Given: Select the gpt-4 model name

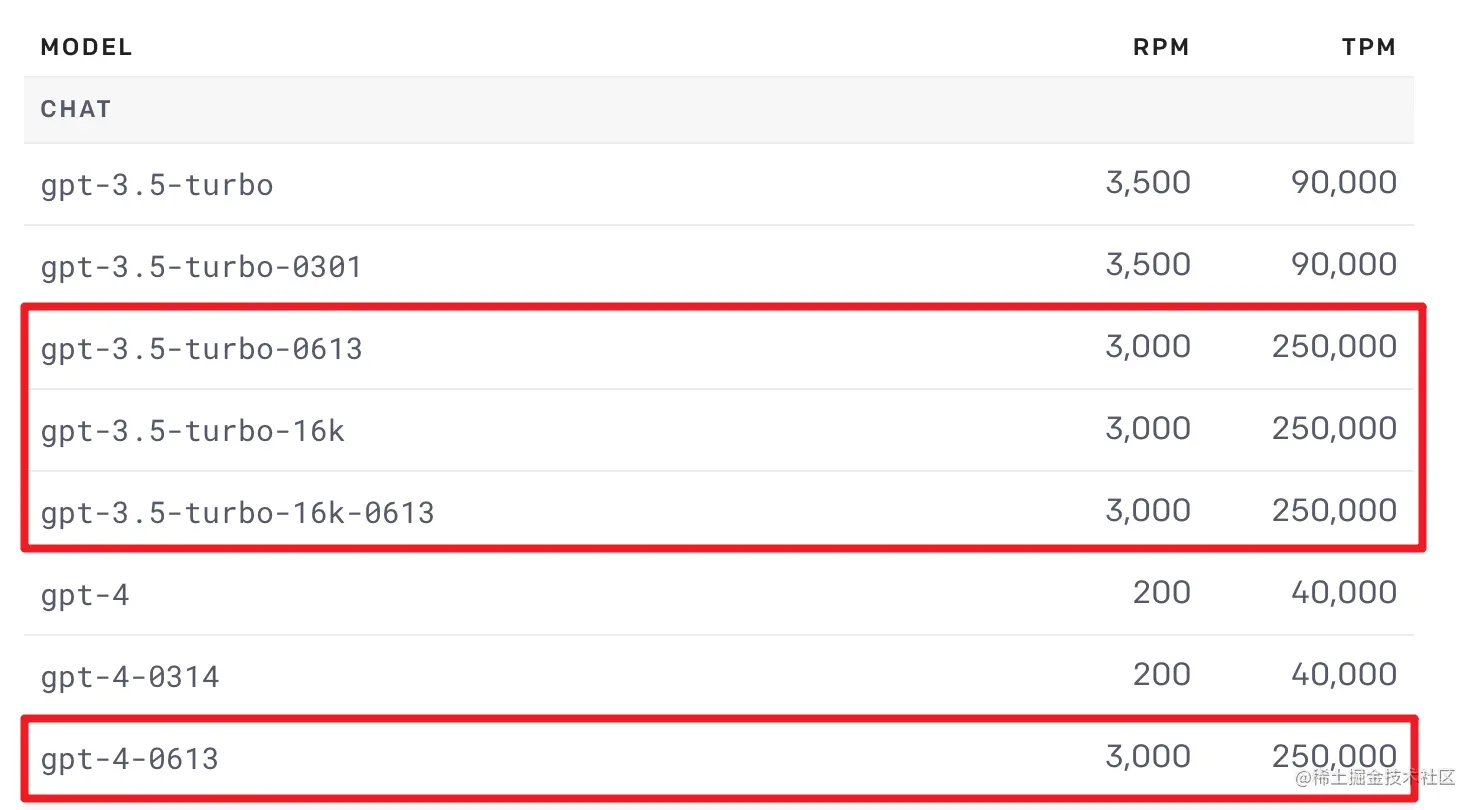Looking at the screenshot, I should pos(85,595).
